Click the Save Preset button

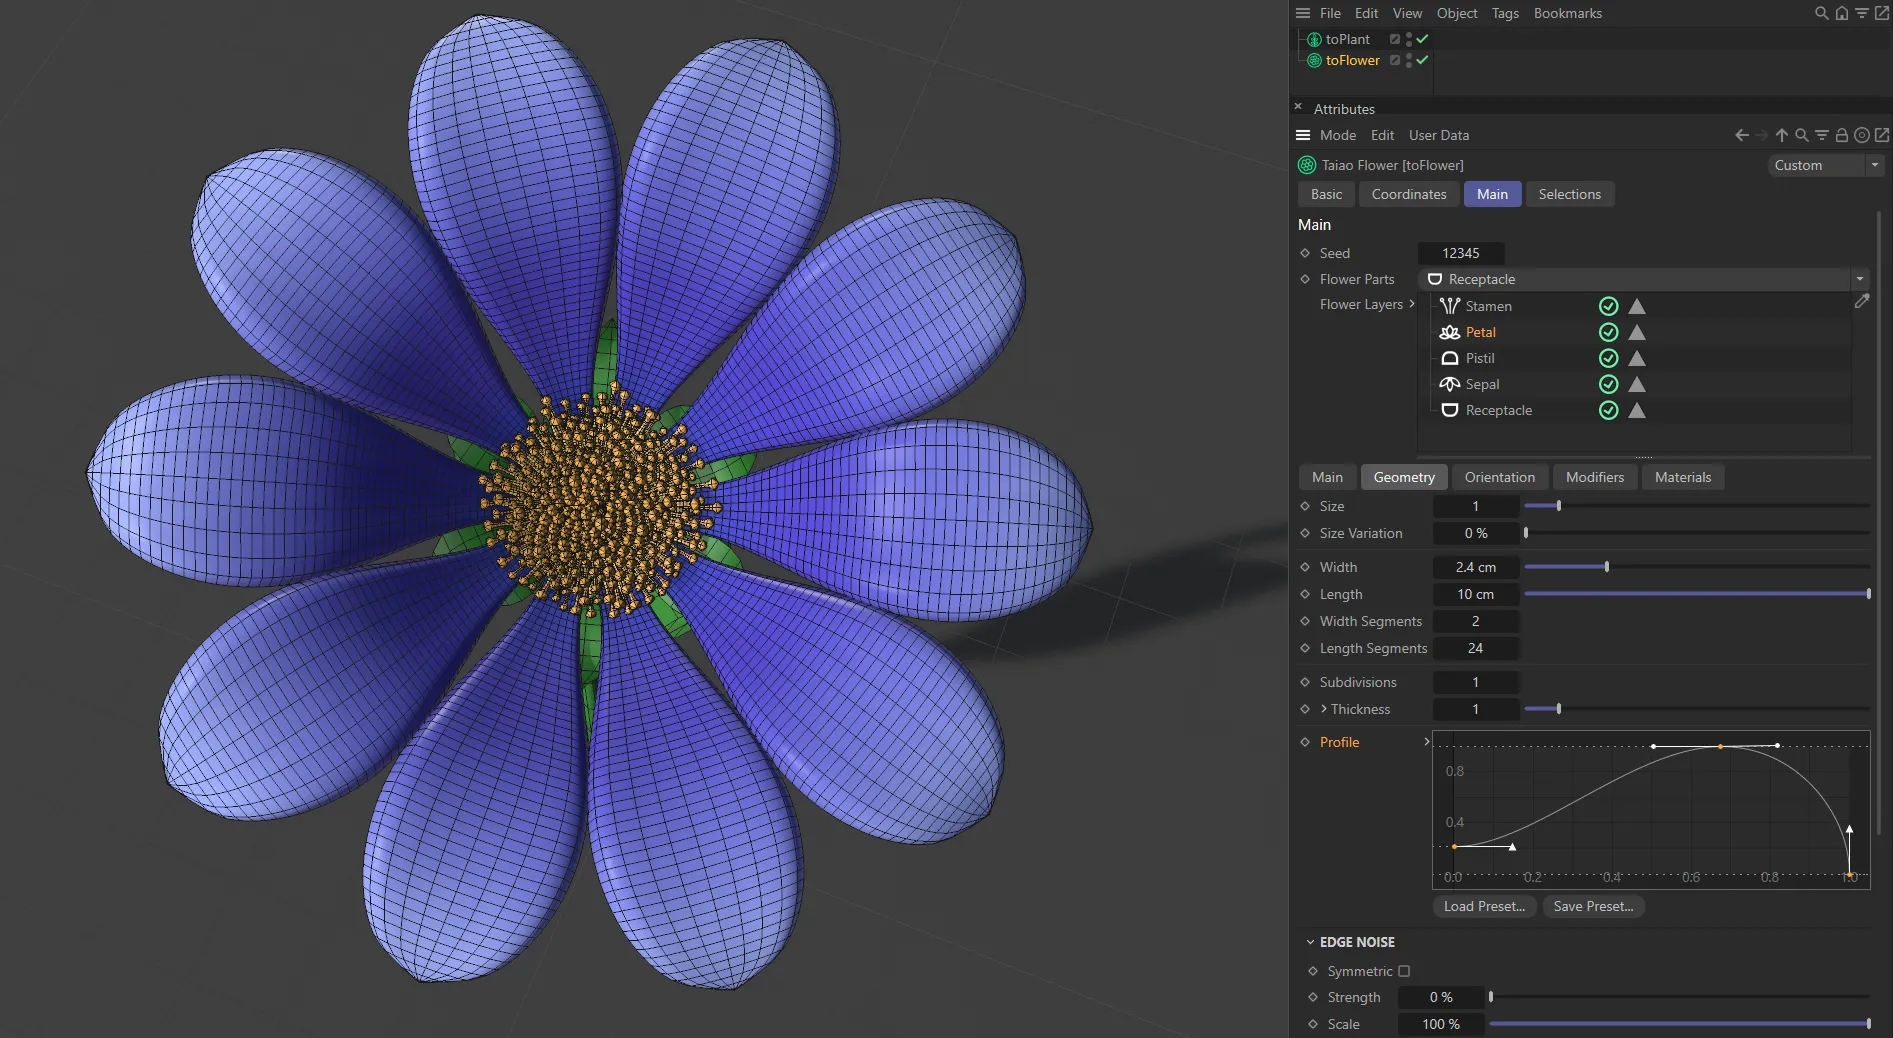coord(1592,907)
